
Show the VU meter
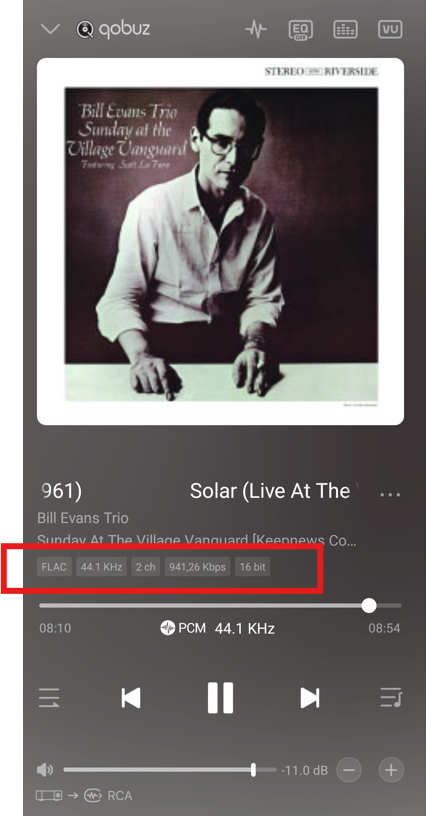pos(390,30)
